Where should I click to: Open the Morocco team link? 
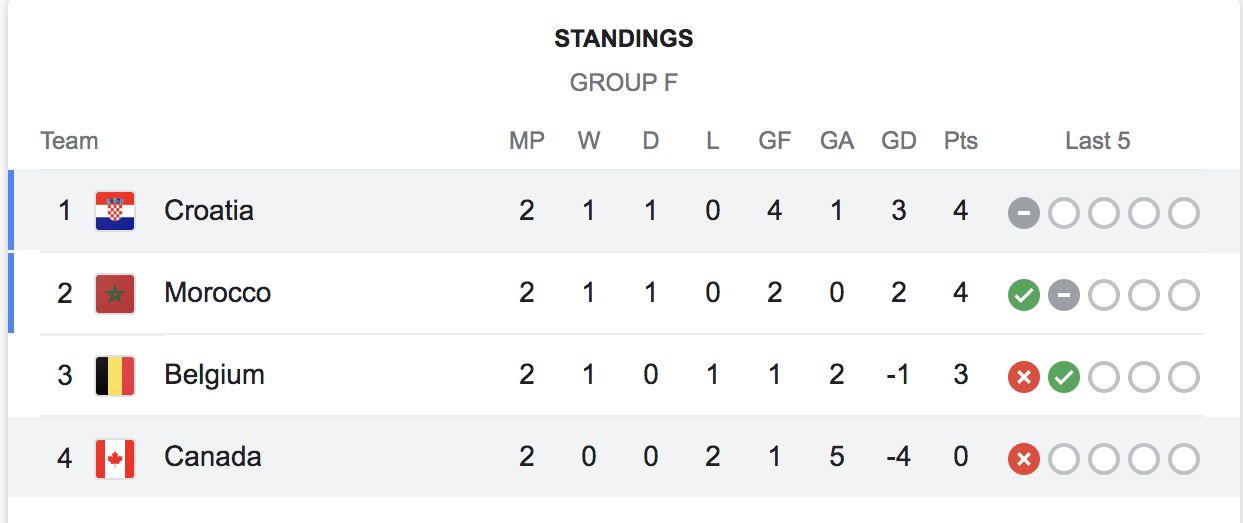click(x=217, y=293)
